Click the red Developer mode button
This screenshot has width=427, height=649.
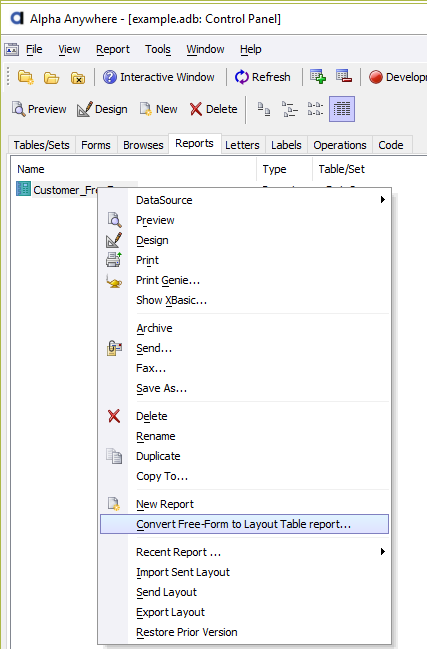click(397, 77)
